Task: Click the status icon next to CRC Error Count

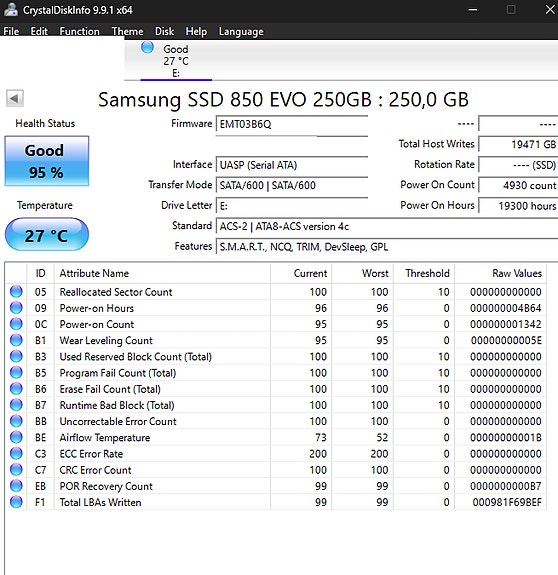Action: point(16,469)
